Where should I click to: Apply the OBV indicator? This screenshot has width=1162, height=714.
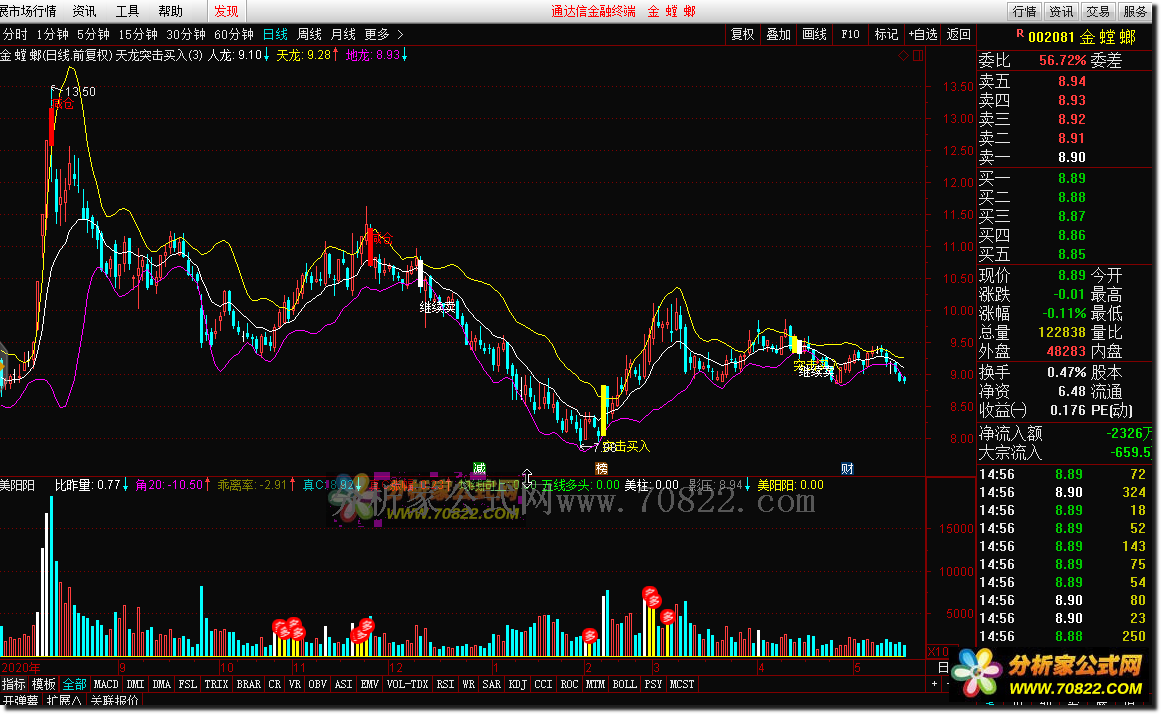click(317, 684)
